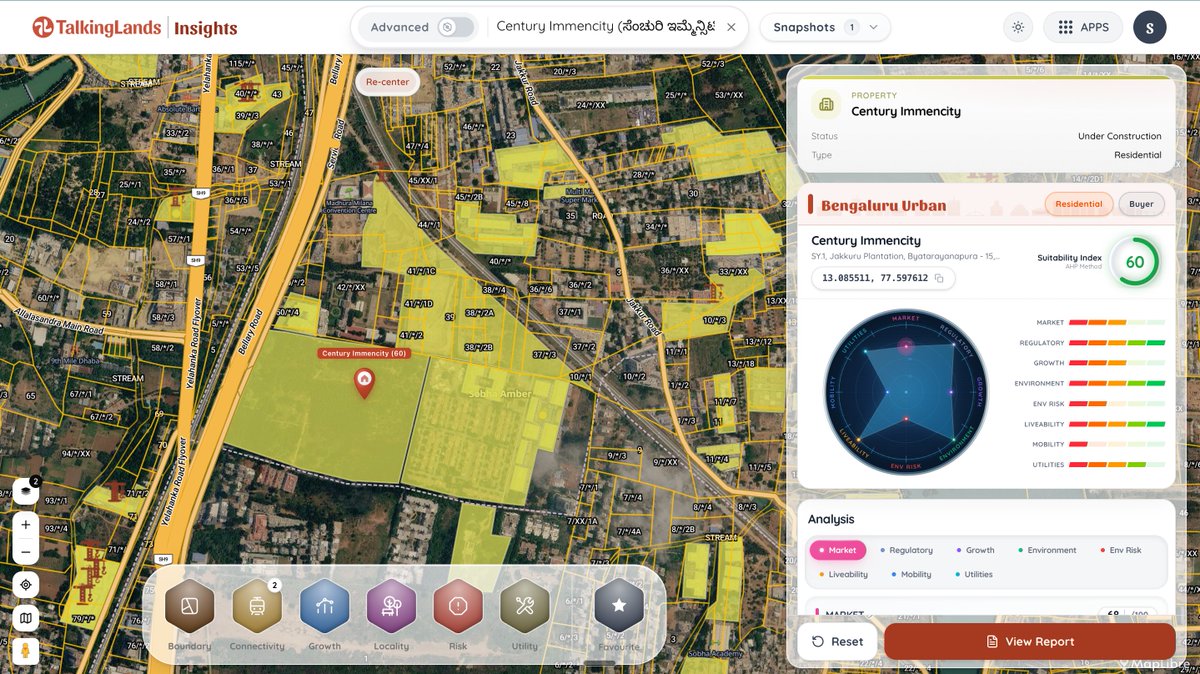Click the Madhura Milana Convention Centre label
The height and width of the screenshot is (674, 1200).
click(x=350, y=207)
